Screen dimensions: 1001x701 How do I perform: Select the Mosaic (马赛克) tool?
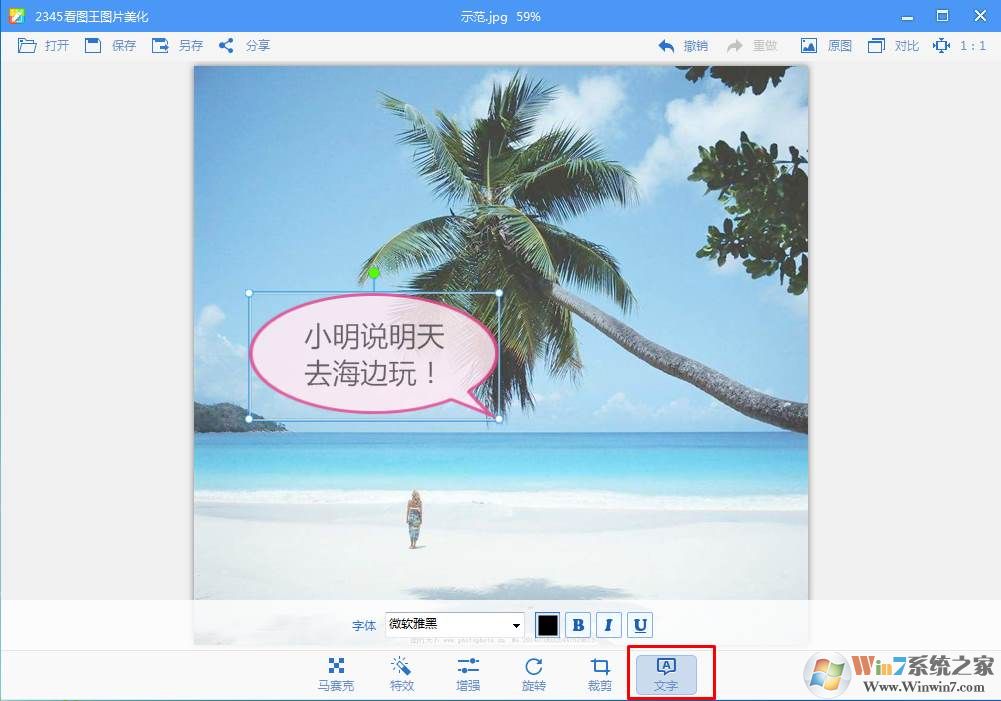pyautogui.click(x=336, y=674)
